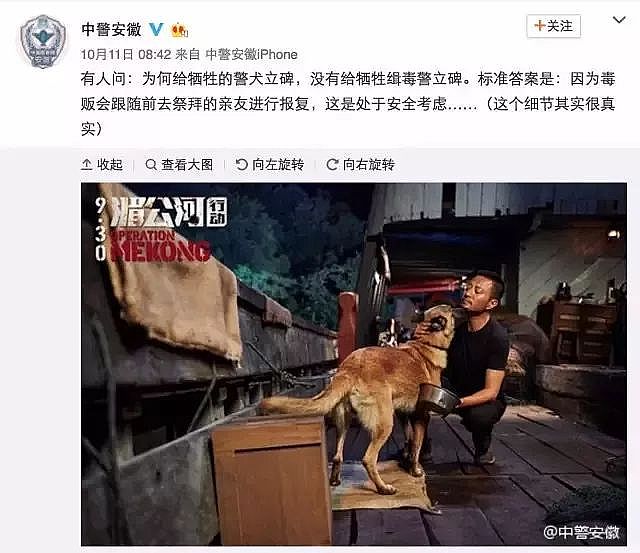This screenshot has width=640, height=553.
Task: Click the rotate-right arrow icon
Action: [x=332, y=164]
